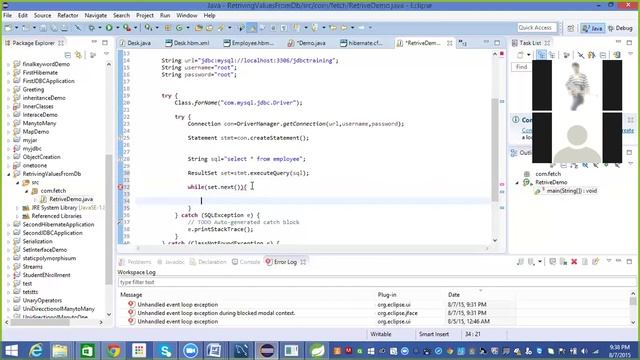
Task: Toggle Categorized view in Task List toolbar
Action: 541,55
